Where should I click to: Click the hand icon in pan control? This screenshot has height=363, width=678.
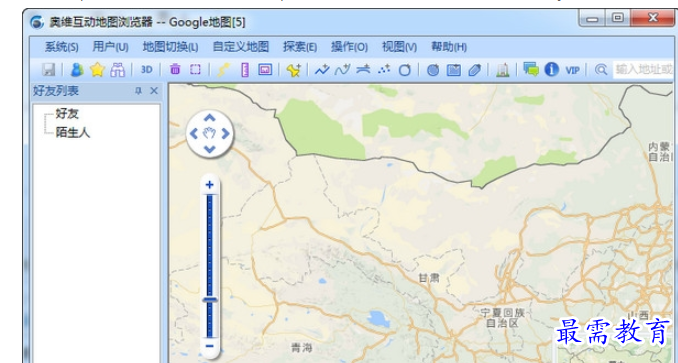(x=210, y=133)
